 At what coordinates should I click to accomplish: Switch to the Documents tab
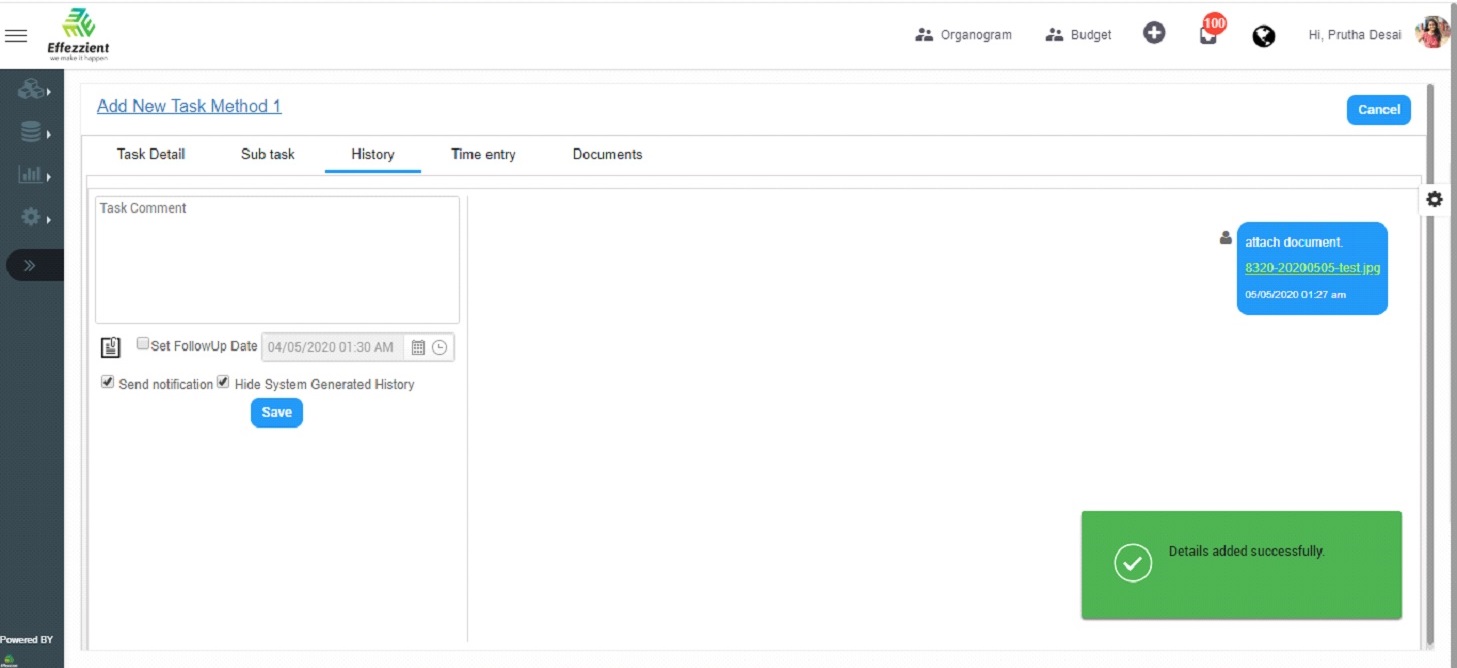point(607,154)
